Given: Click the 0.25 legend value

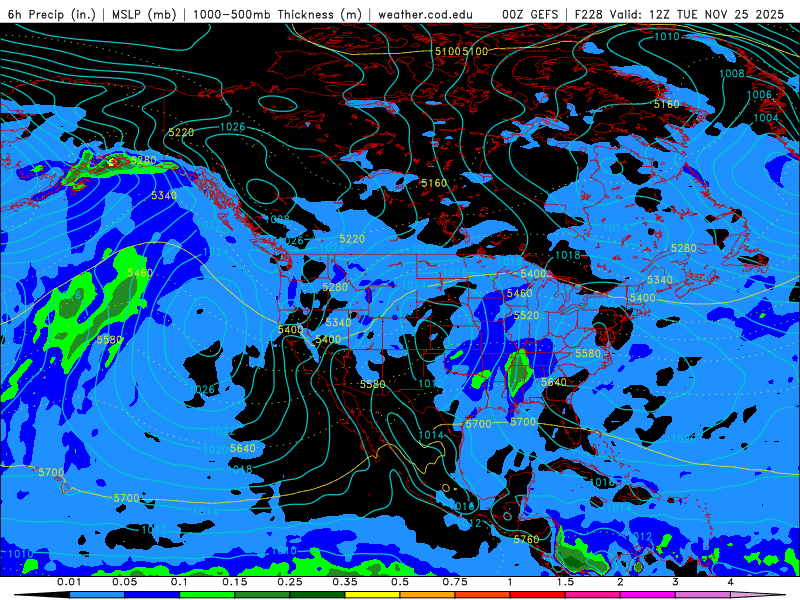Looking at the screenshot, I should 290,582.
